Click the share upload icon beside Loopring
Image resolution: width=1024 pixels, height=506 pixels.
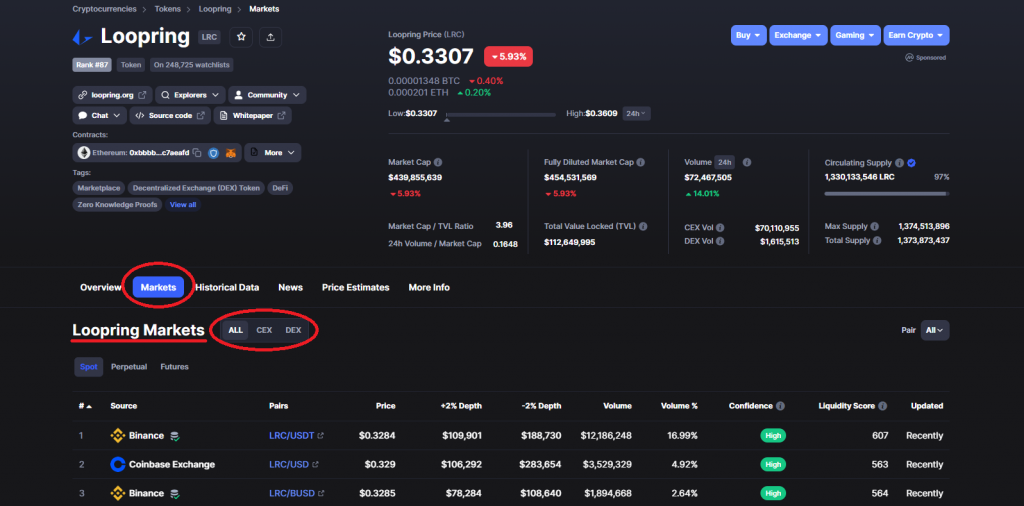270,37
